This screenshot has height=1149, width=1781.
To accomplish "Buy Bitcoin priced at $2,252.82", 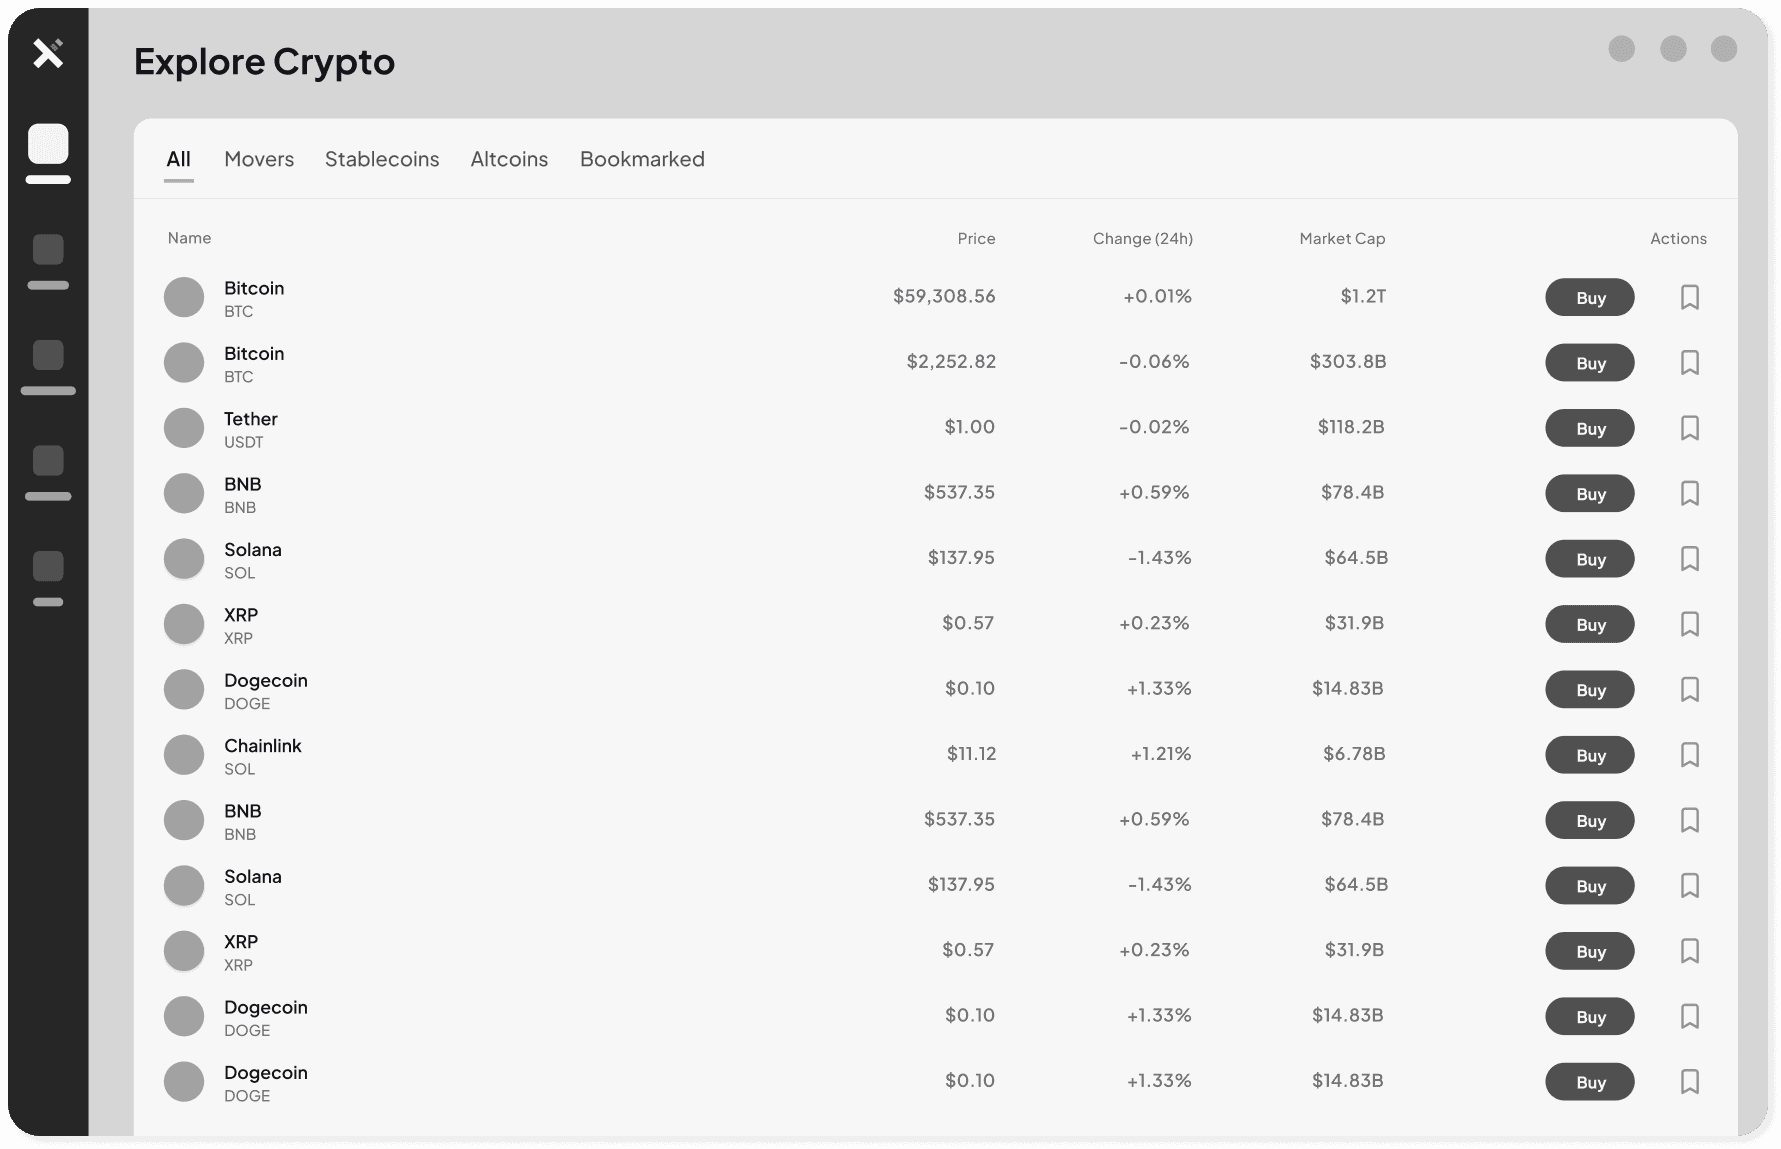I will click(1590, 363).
